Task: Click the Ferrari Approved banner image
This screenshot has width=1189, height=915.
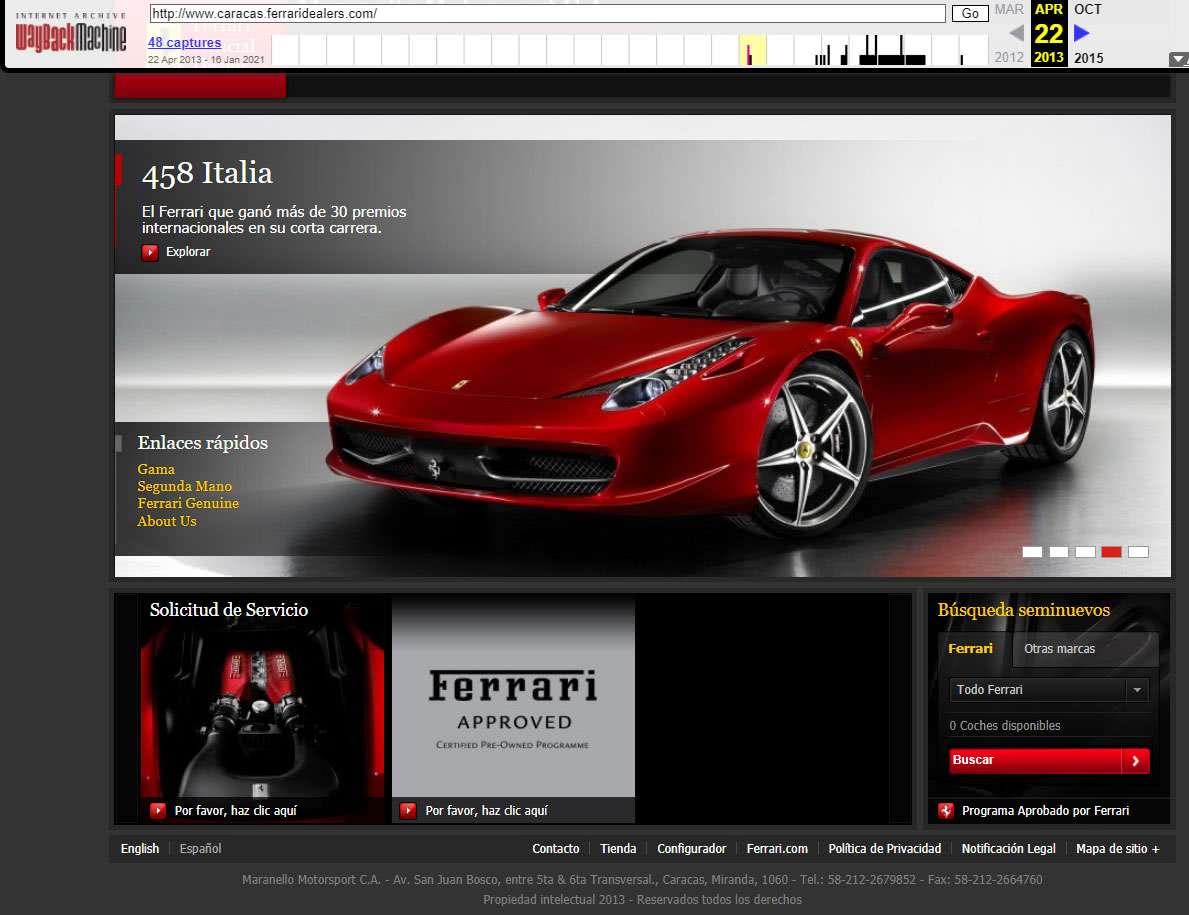Action: pyautogui.click(x=513, y=696)
